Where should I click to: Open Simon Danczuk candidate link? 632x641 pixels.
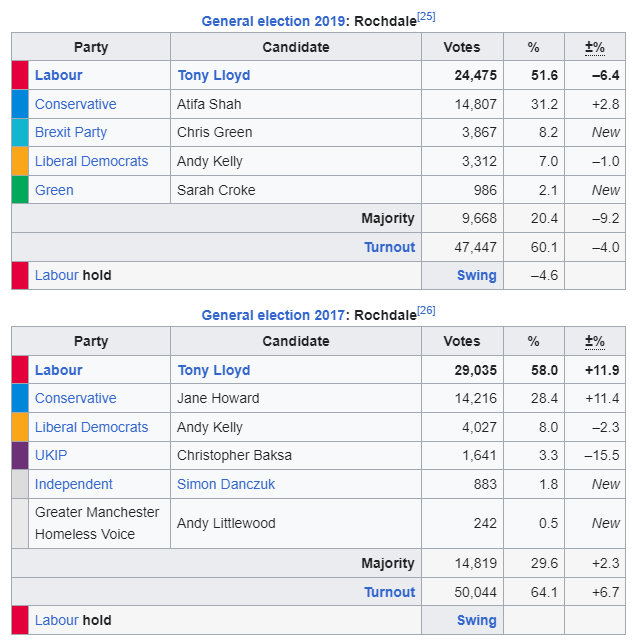226,484
